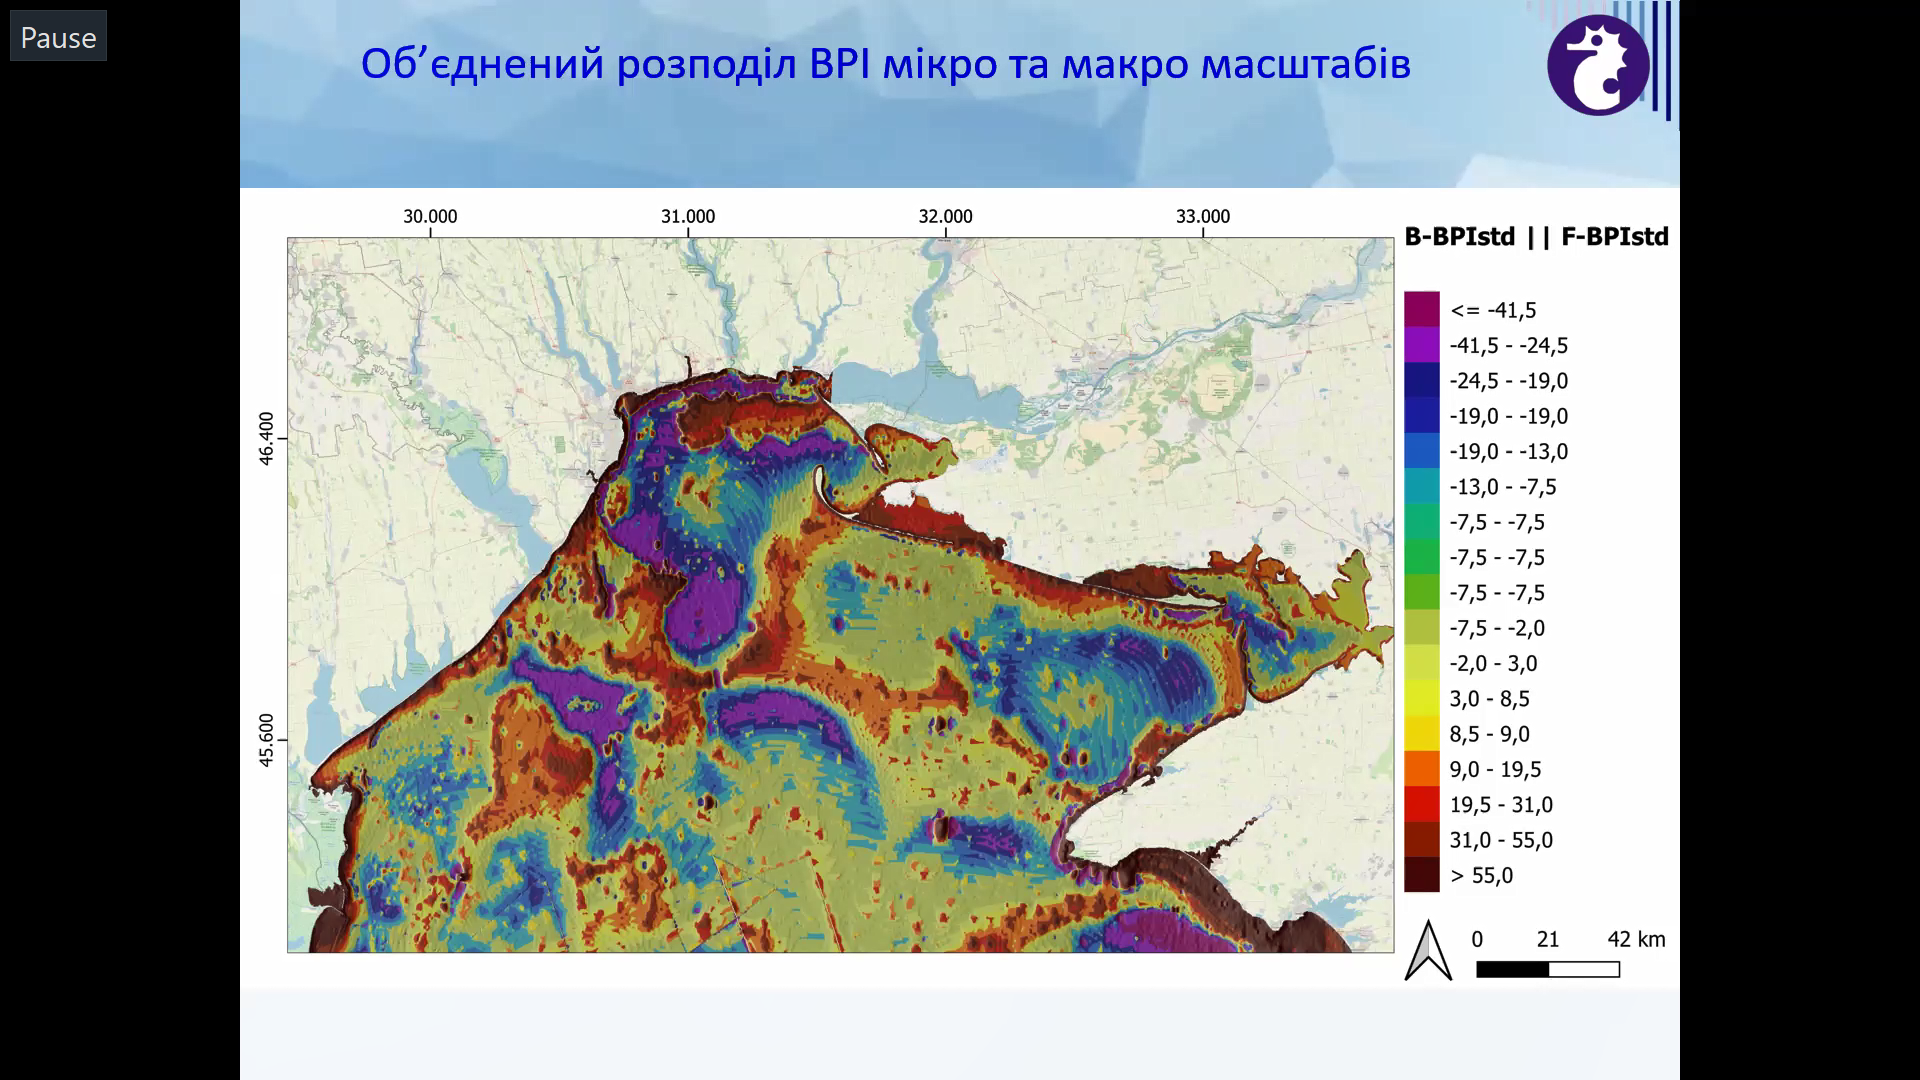
Task: Click the longitude label '30.000'
Action: (430, 216)
